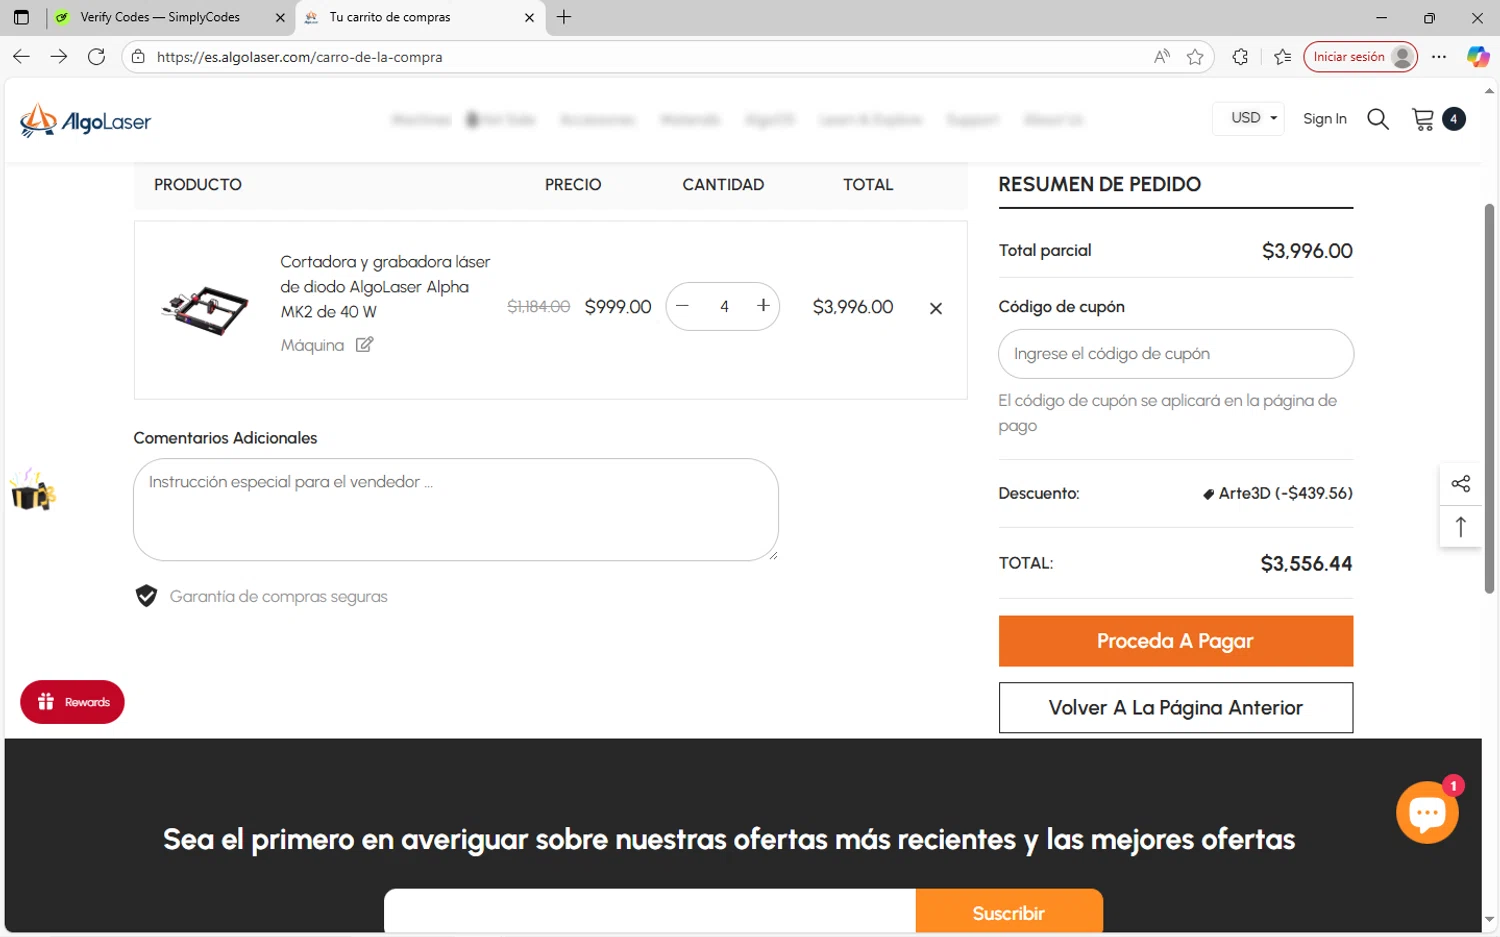Open the share icon on the right edge
Viewport: 1500px width, 937px height.
tap(1461, 484)
